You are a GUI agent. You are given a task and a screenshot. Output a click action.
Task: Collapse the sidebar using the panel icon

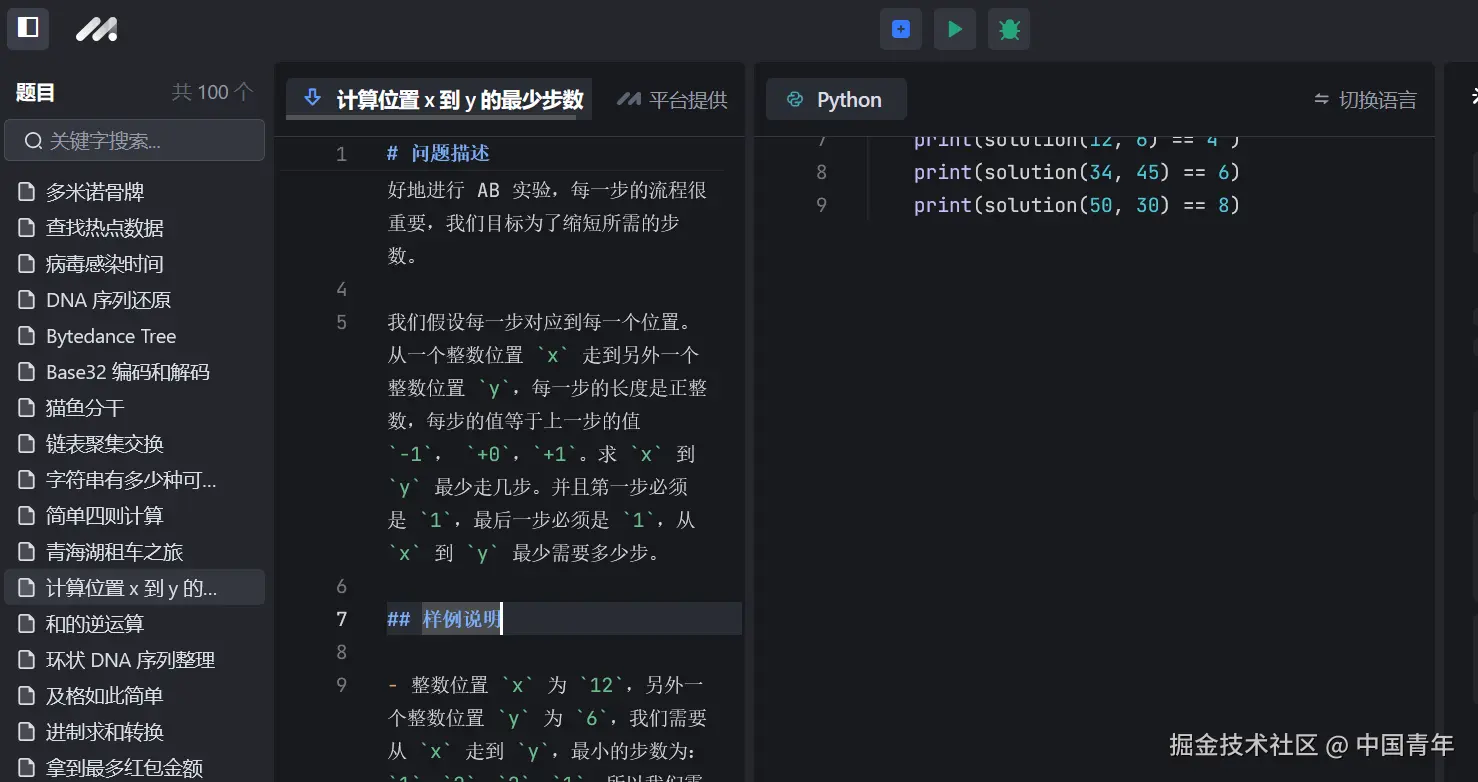point(27,29)
